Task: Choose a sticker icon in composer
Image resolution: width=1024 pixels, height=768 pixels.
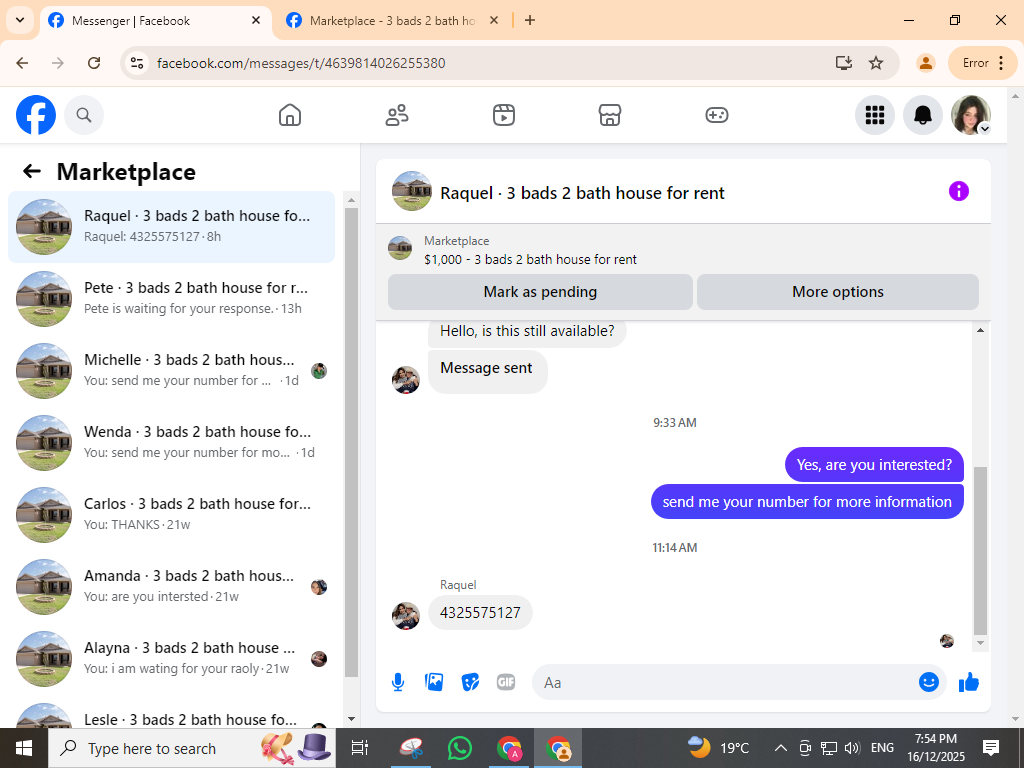Action: [x=470, y=682]
